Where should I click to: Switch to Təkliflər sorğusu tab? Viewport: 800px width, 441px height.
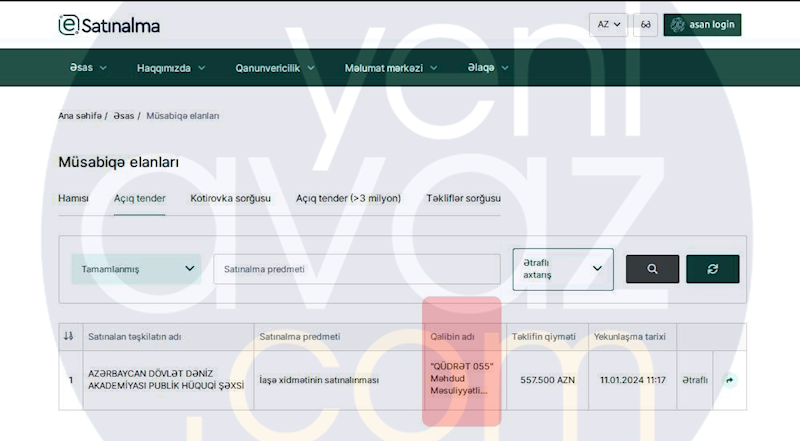click(x=463, y=198)
